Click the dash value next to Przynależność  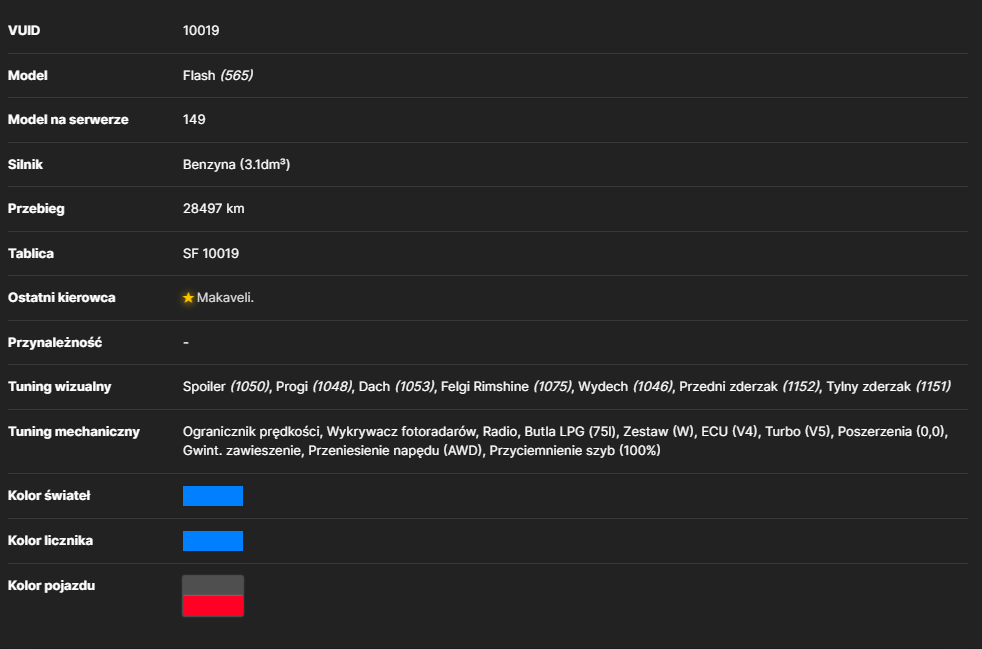click(x=186, y=343)
